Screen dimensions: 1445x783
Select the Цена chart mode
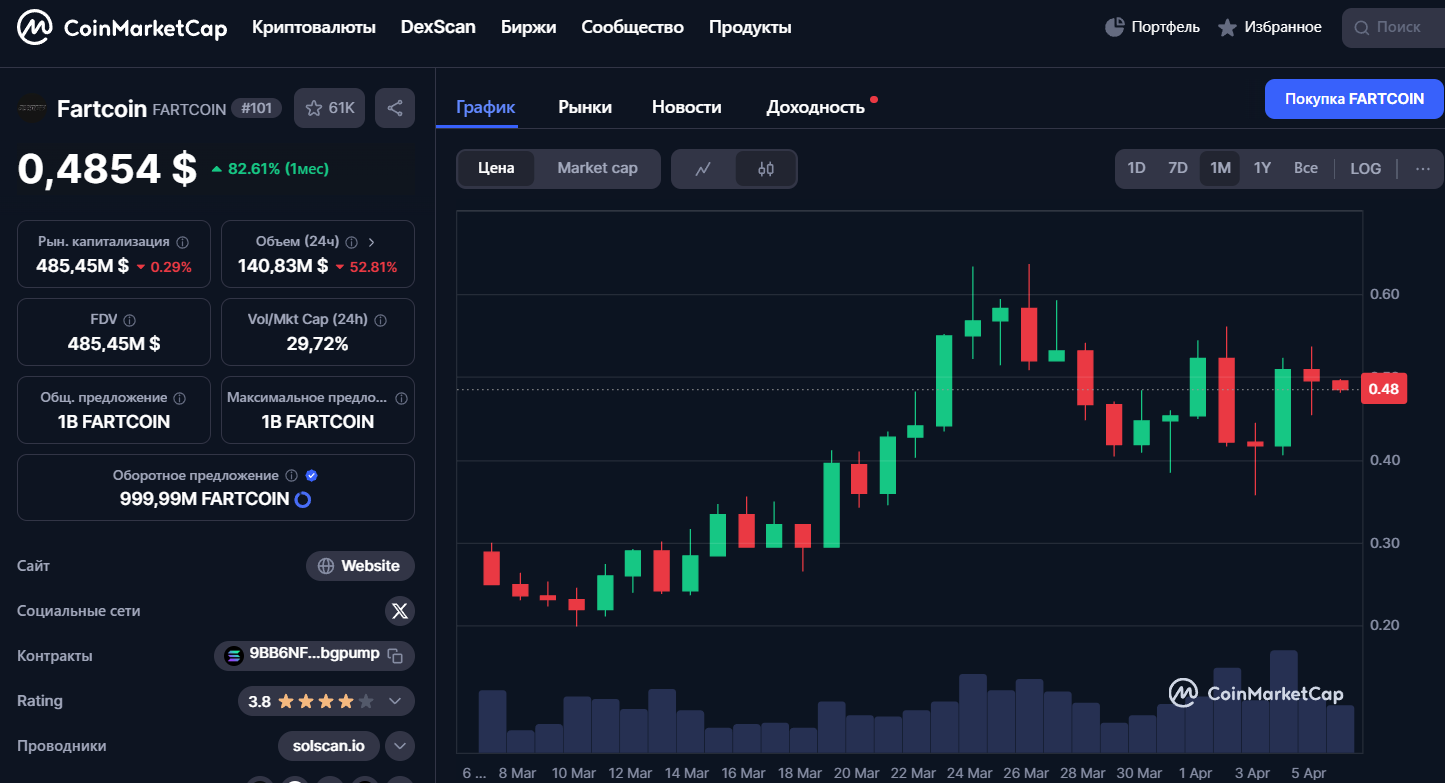tap(496, 168)
